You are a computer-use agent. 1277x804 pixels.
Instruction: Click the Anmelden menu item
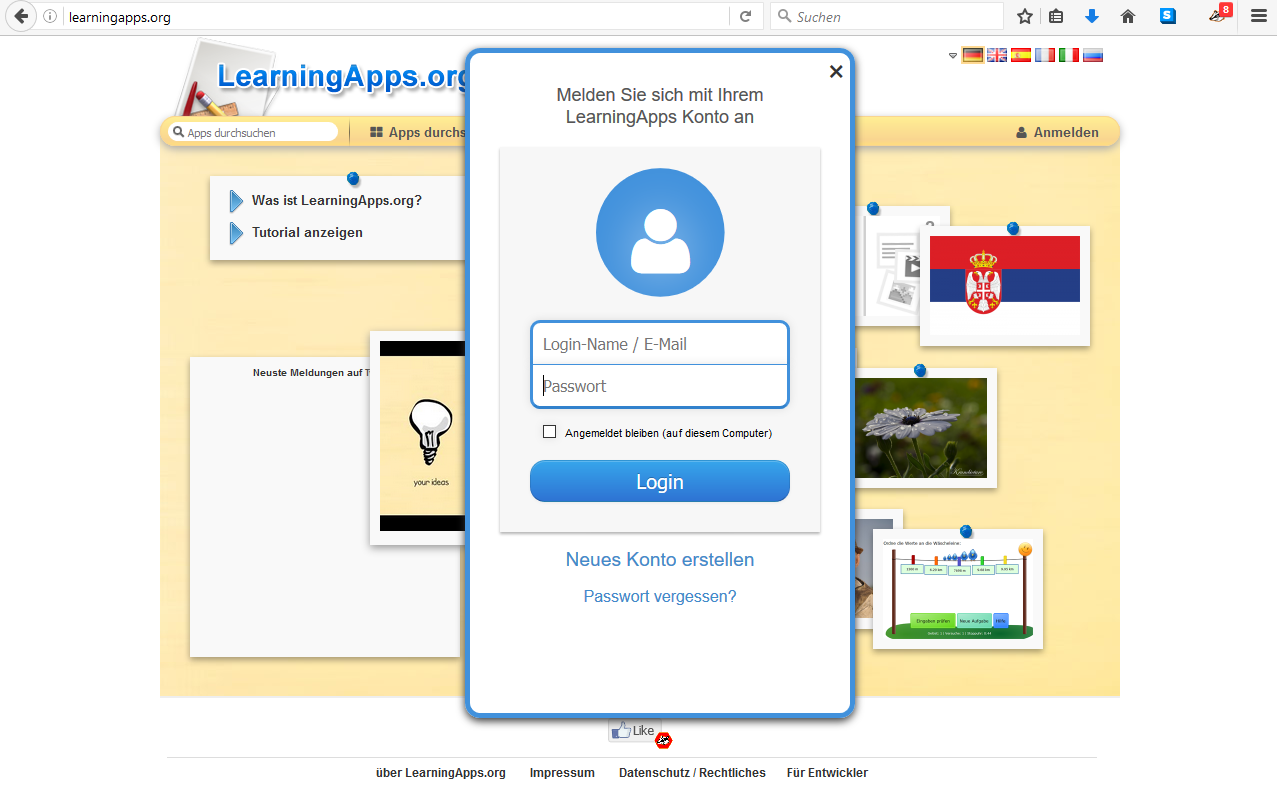[x=1057, y=132]
